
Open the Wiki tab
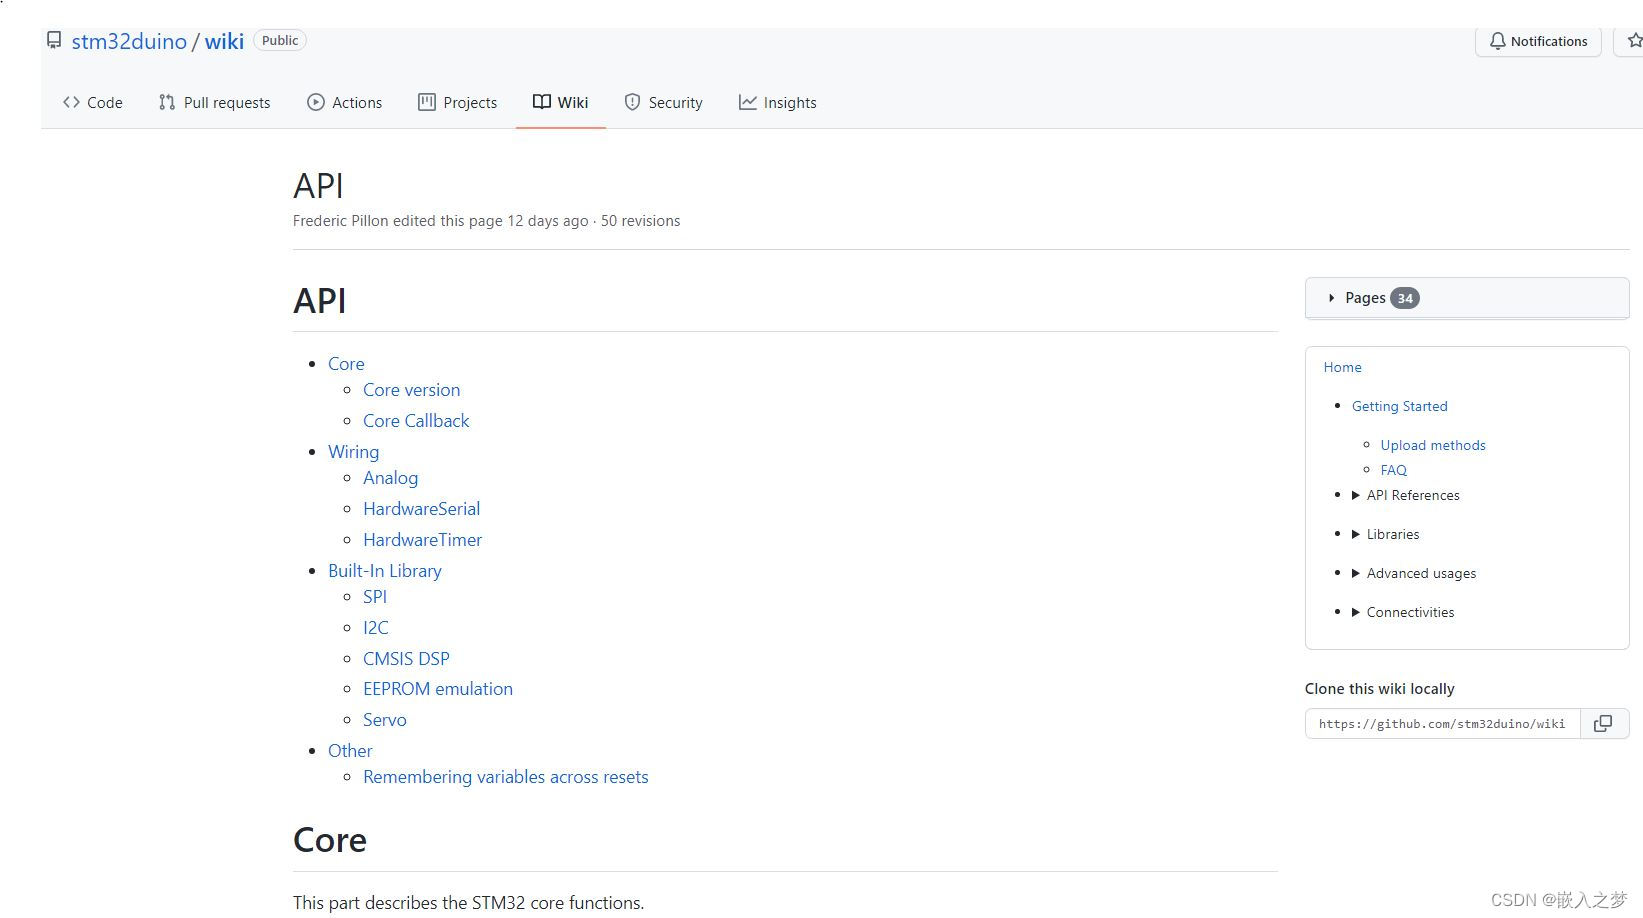click(x=561, y=102)
